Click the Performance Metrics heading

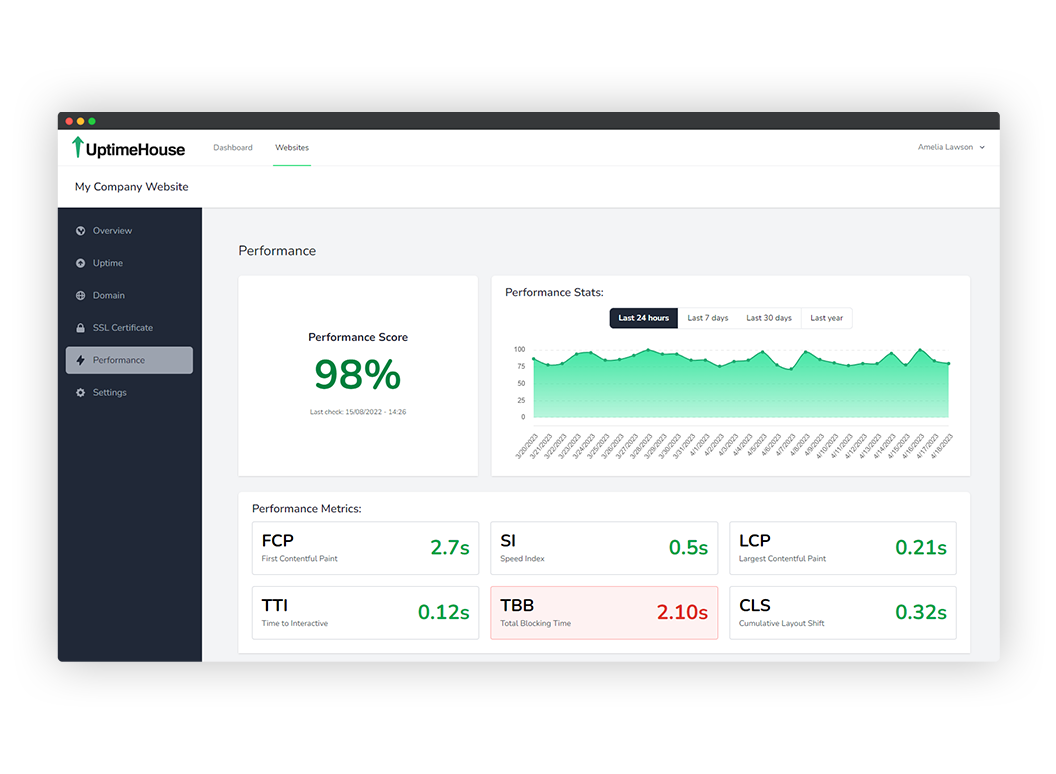click(306, 509)
